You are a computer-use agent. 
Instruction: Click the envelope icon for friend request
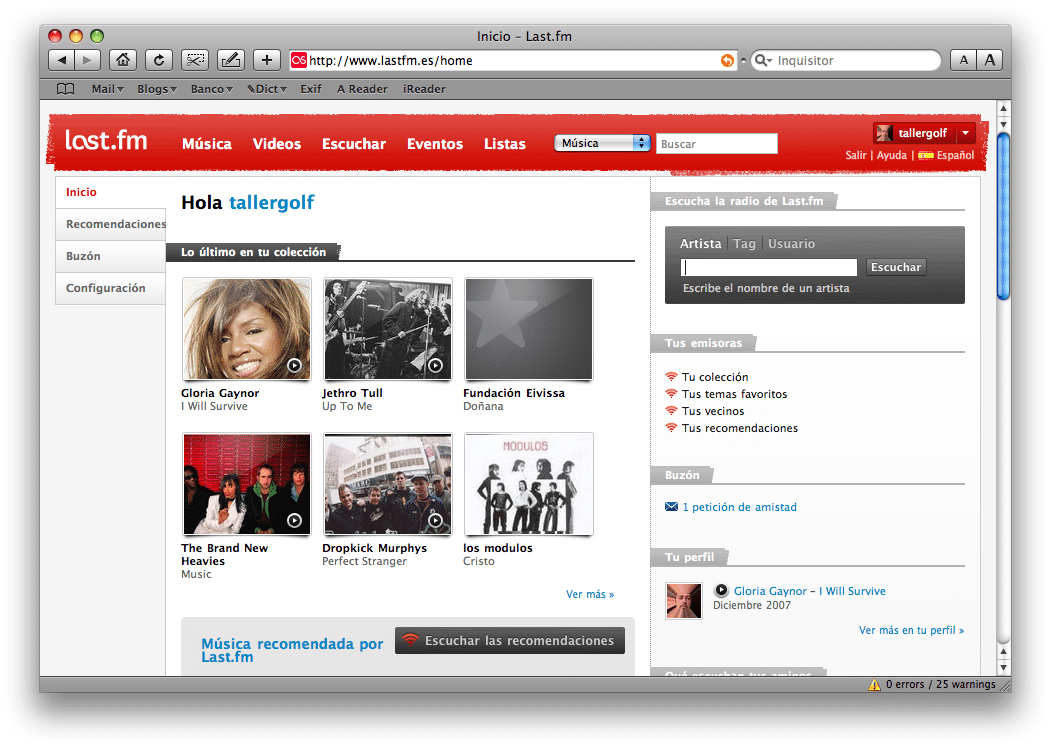coord(671,506)
